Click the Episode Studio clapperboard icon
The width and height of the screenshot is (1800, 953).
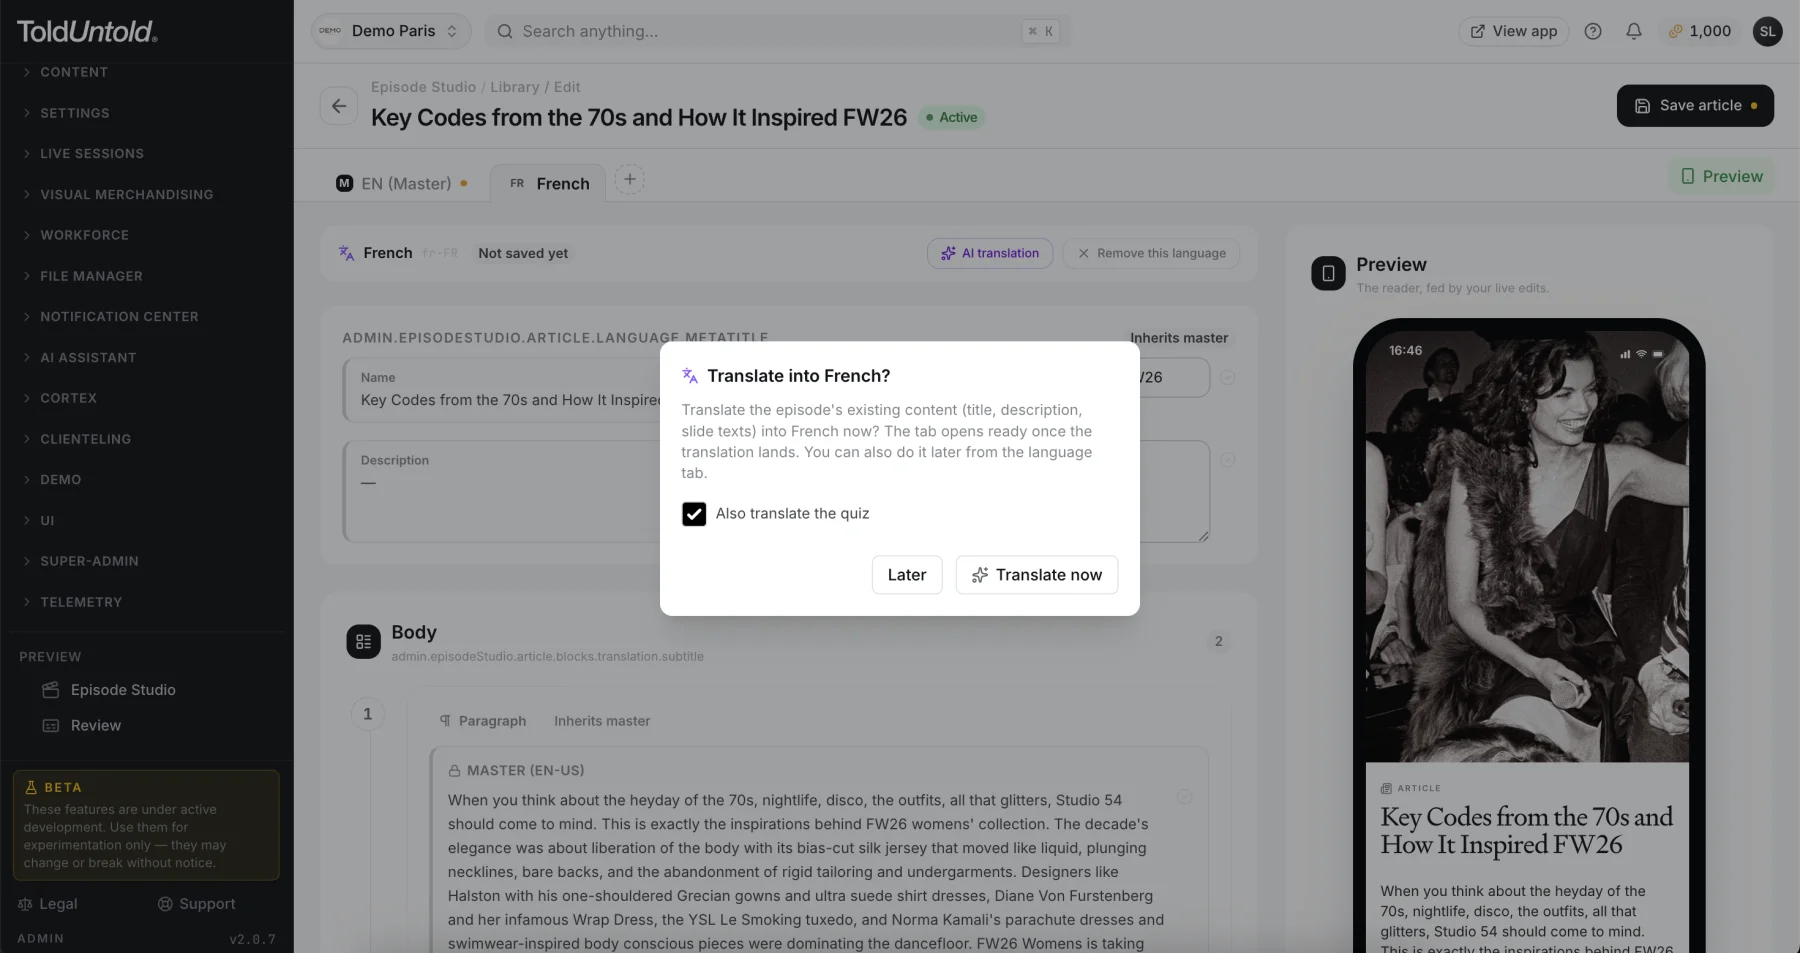(51, 690)
